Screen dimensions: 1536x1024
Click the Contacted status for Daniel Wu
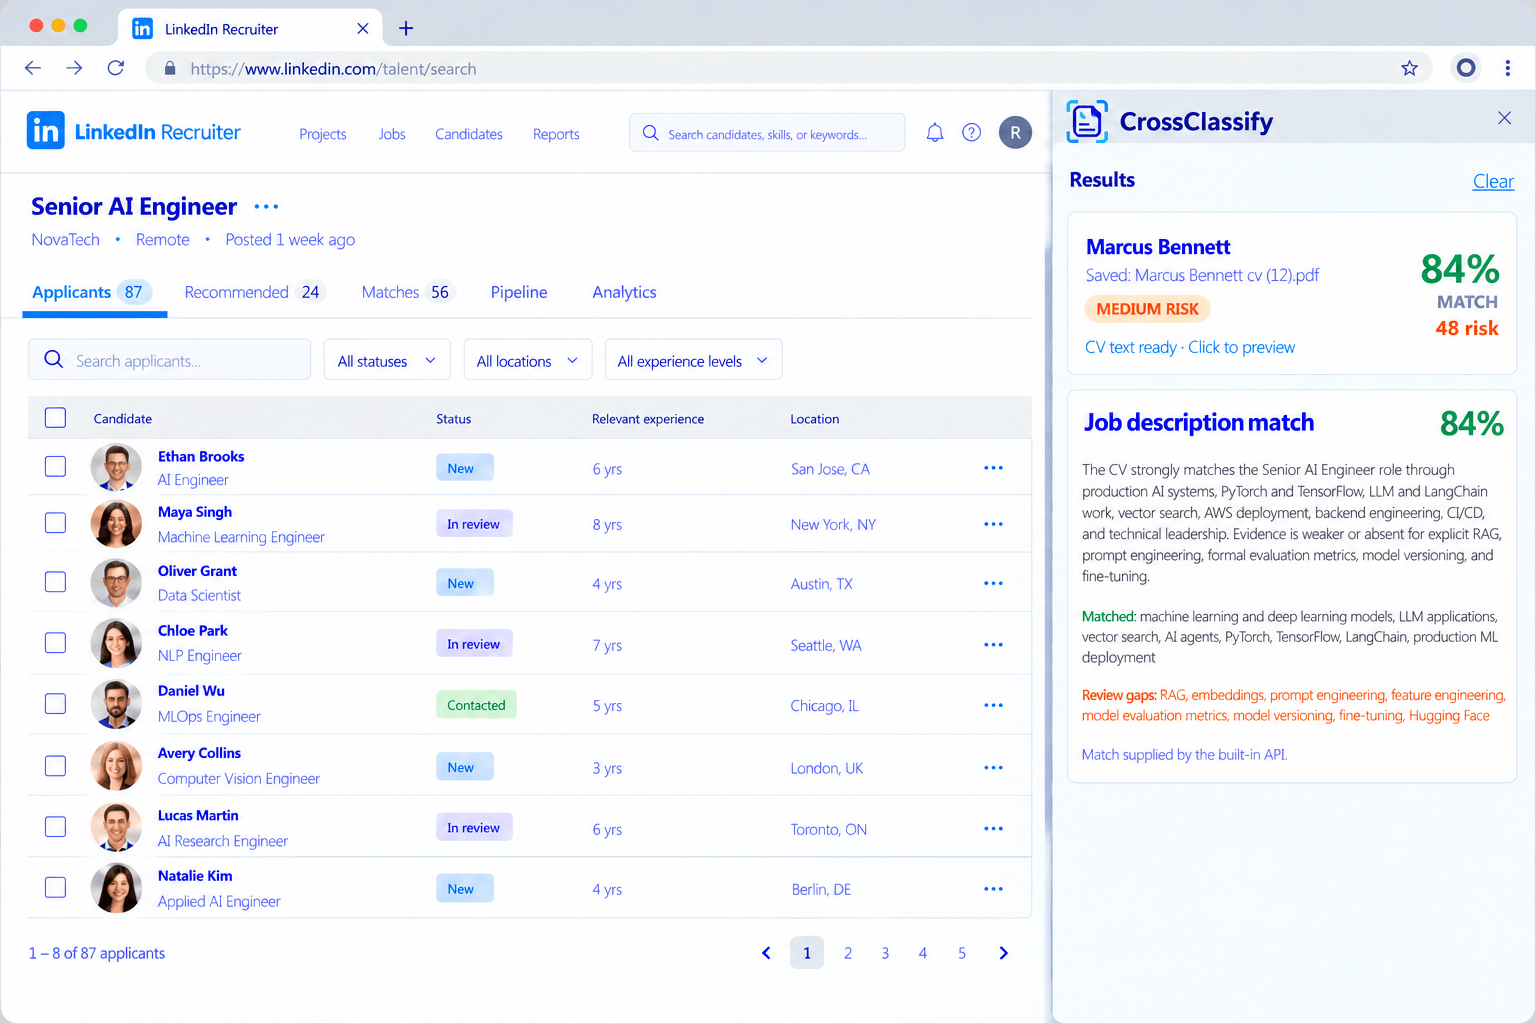[476, 705]
